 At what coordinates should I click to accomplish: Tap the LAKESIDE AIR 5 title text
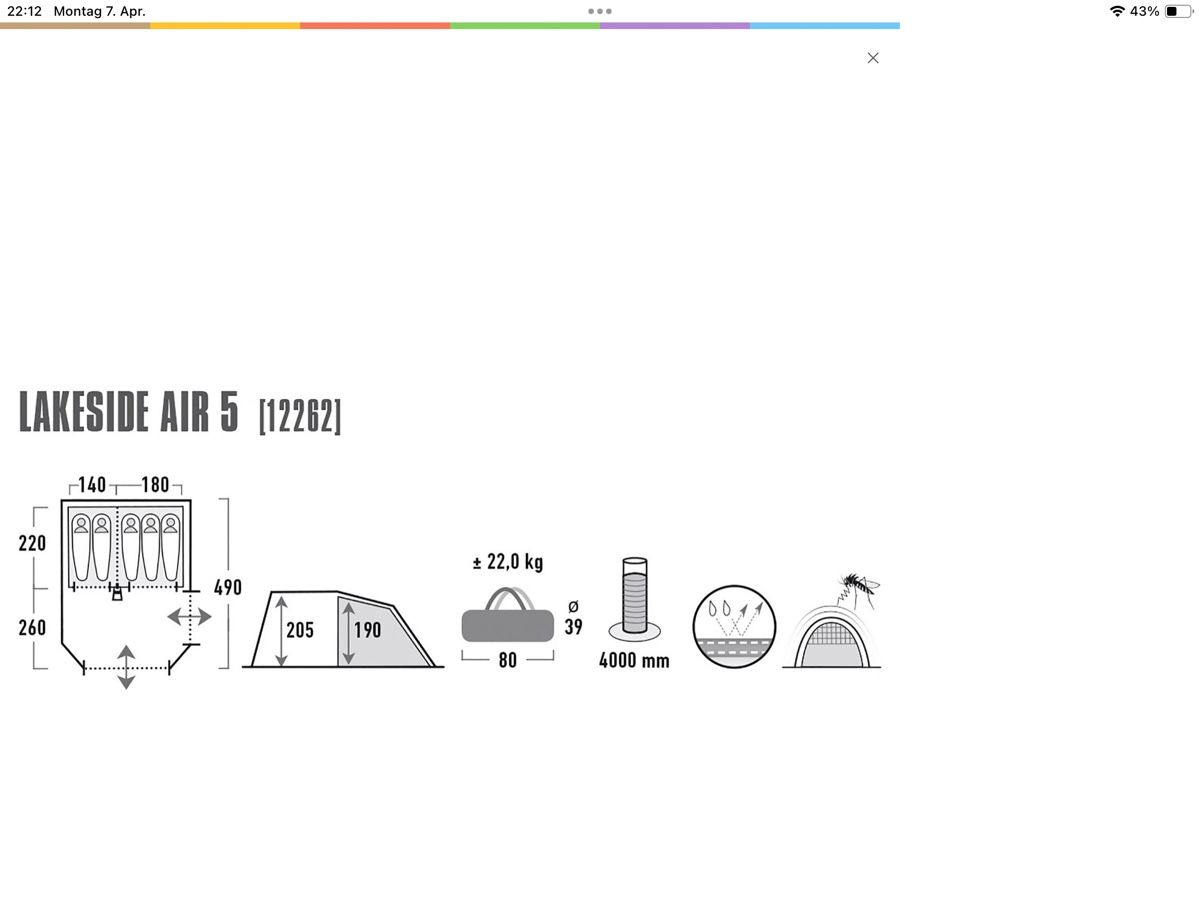tap(129, 412)
